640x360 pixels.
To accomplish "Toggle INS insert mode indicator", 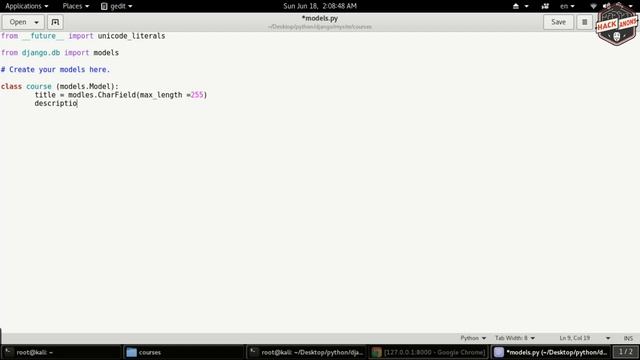I will click(x=628, y=338).
